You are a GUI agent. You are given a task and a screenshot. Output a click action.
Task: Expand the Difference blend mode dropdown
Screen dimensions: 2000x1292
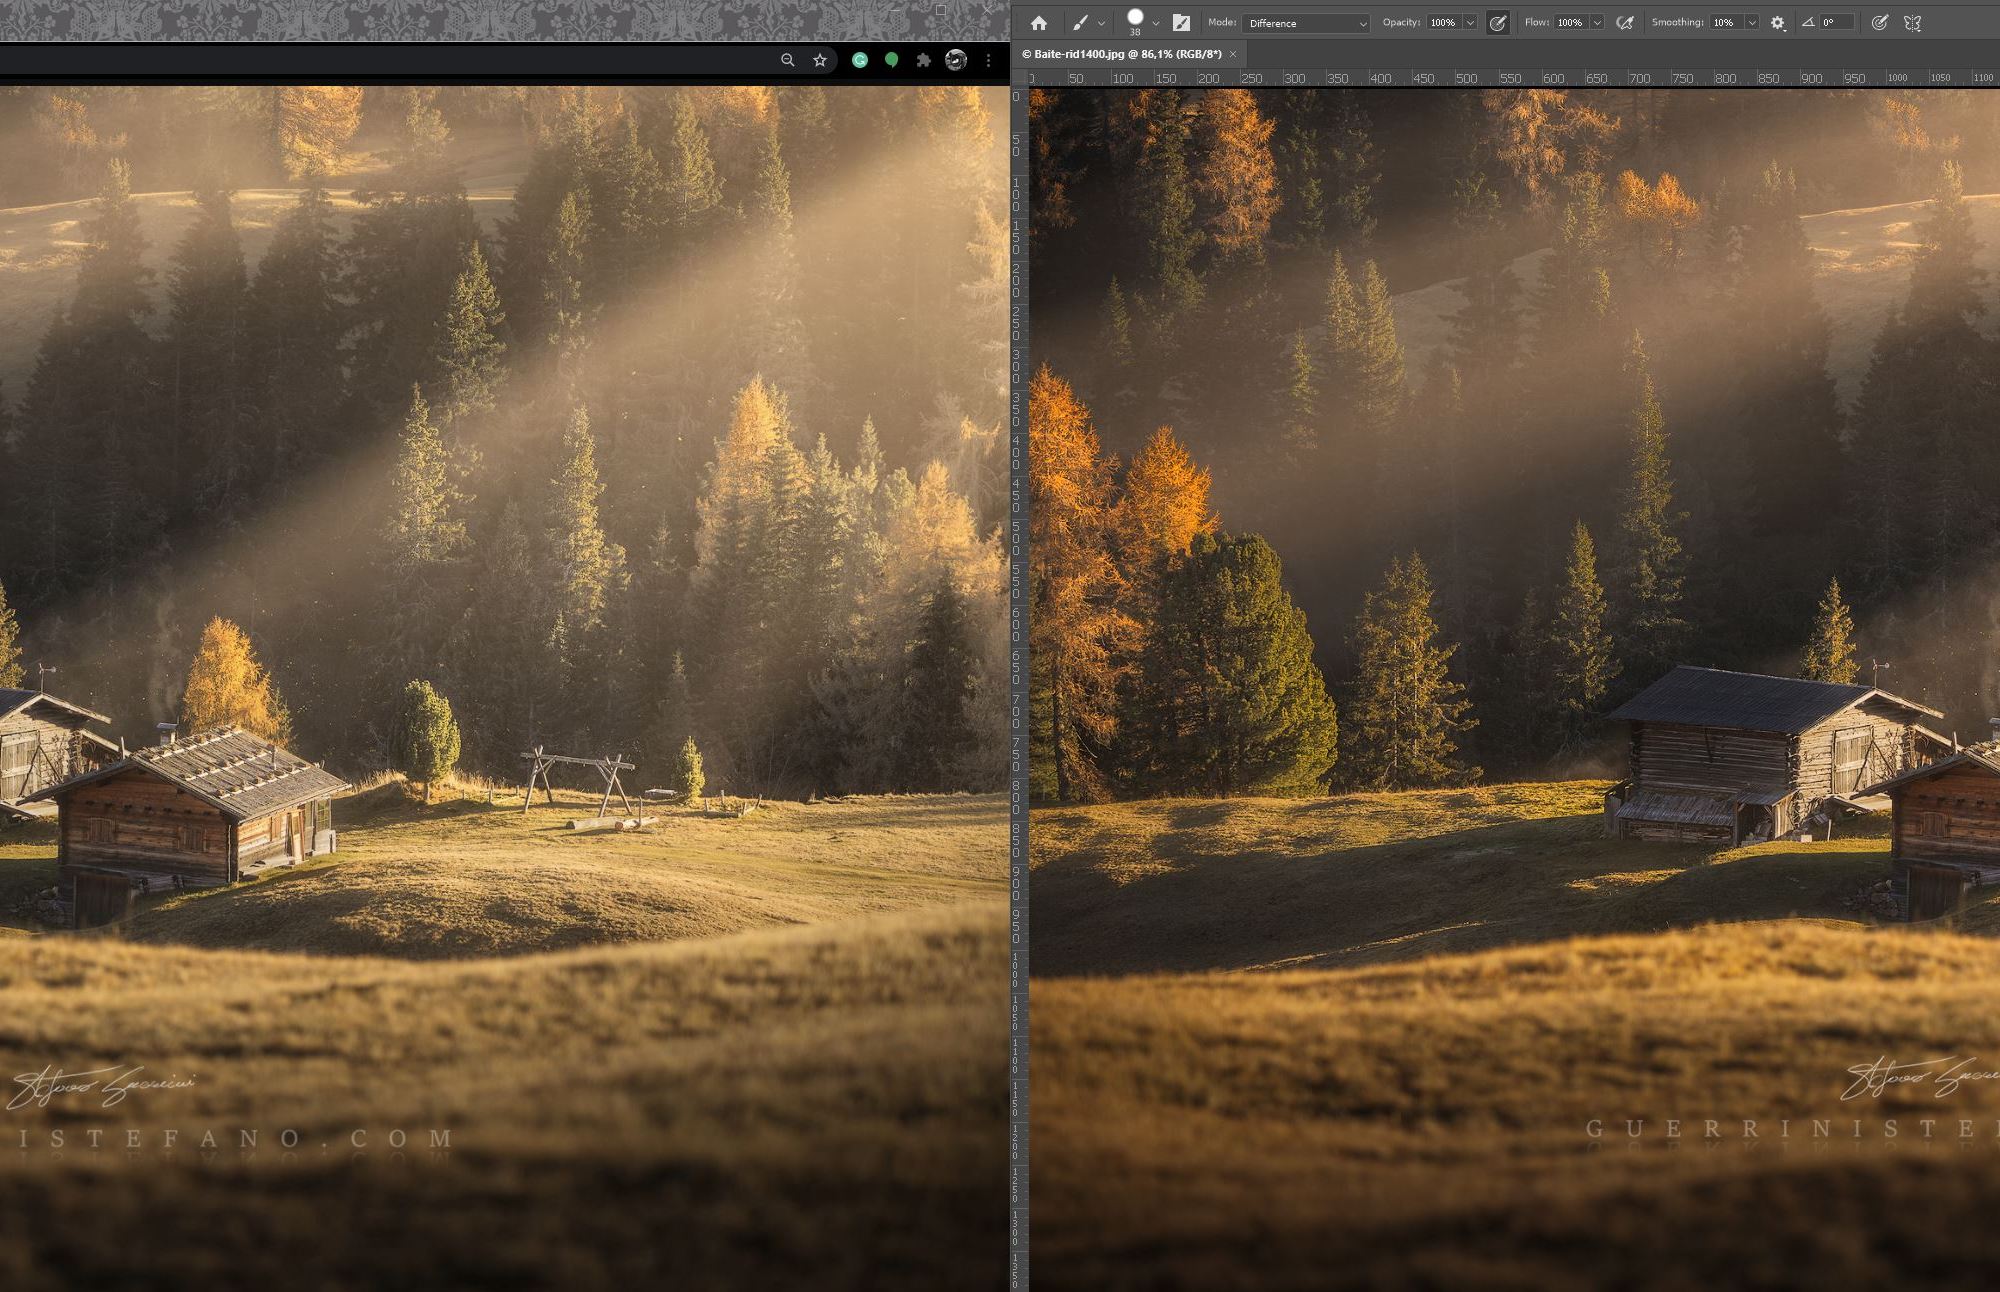point(1305,23)
